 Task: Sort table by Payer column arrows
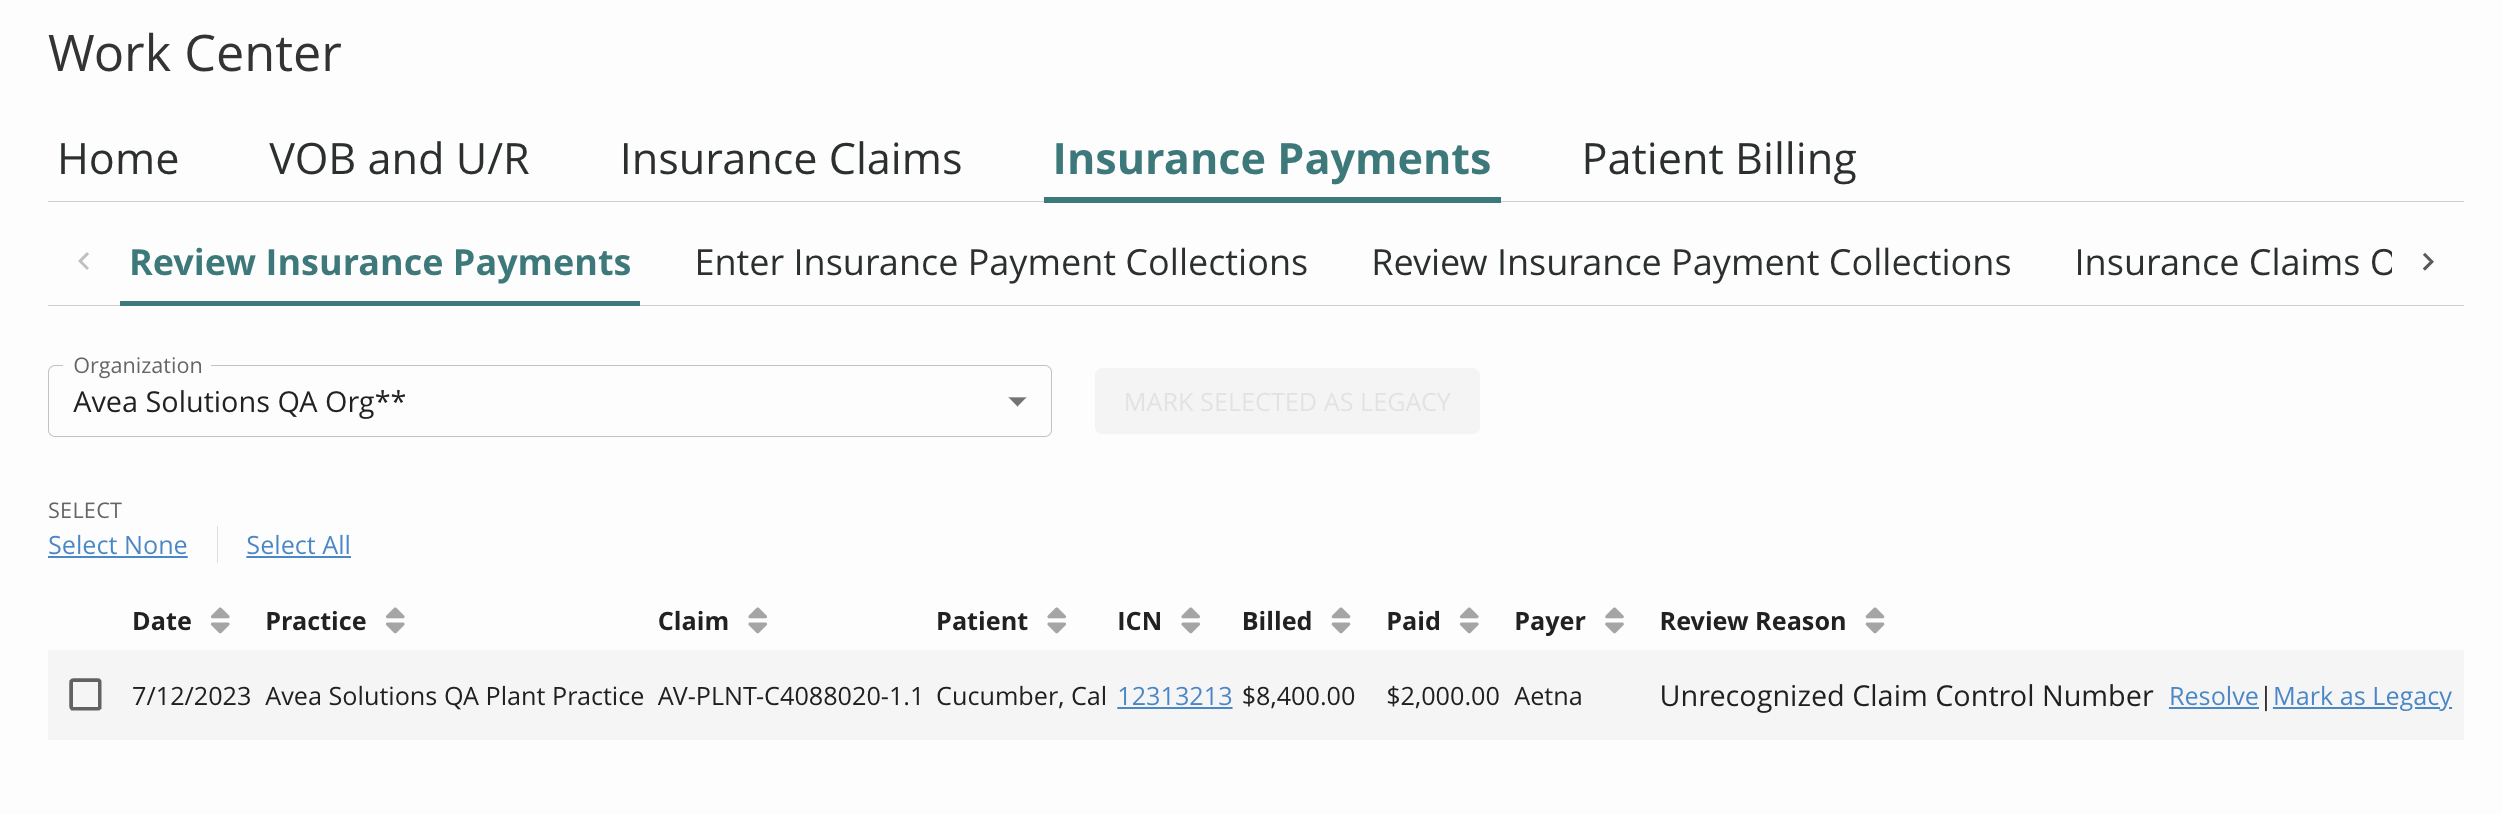pos(1614,621)
